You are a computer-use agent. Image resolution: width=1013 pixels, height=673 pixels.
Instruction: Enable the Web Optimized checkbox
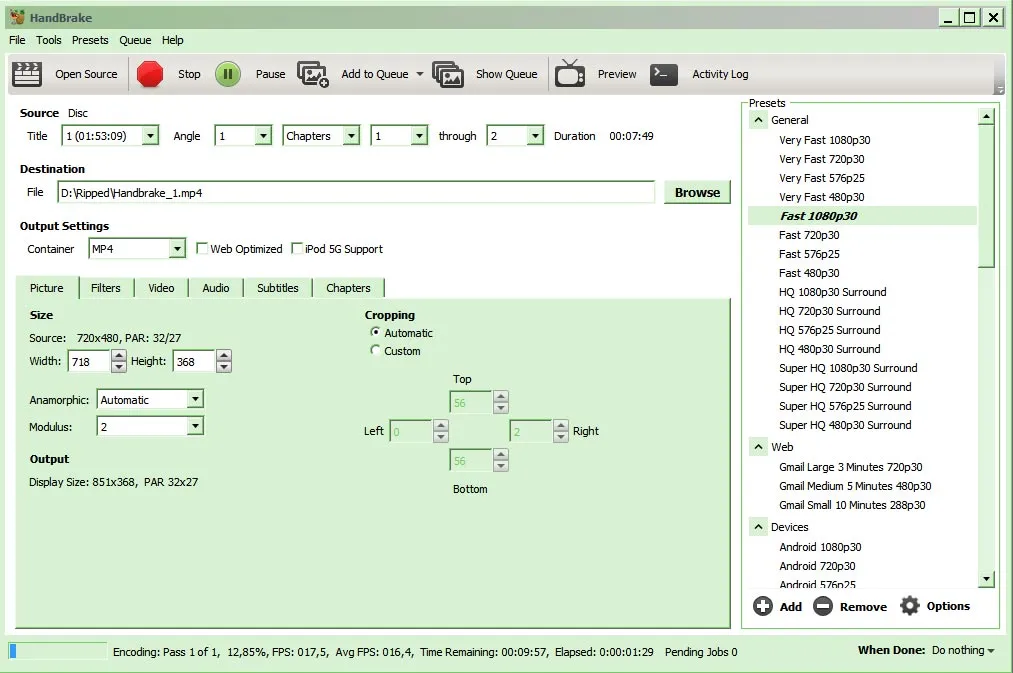[x=202, y=249]
